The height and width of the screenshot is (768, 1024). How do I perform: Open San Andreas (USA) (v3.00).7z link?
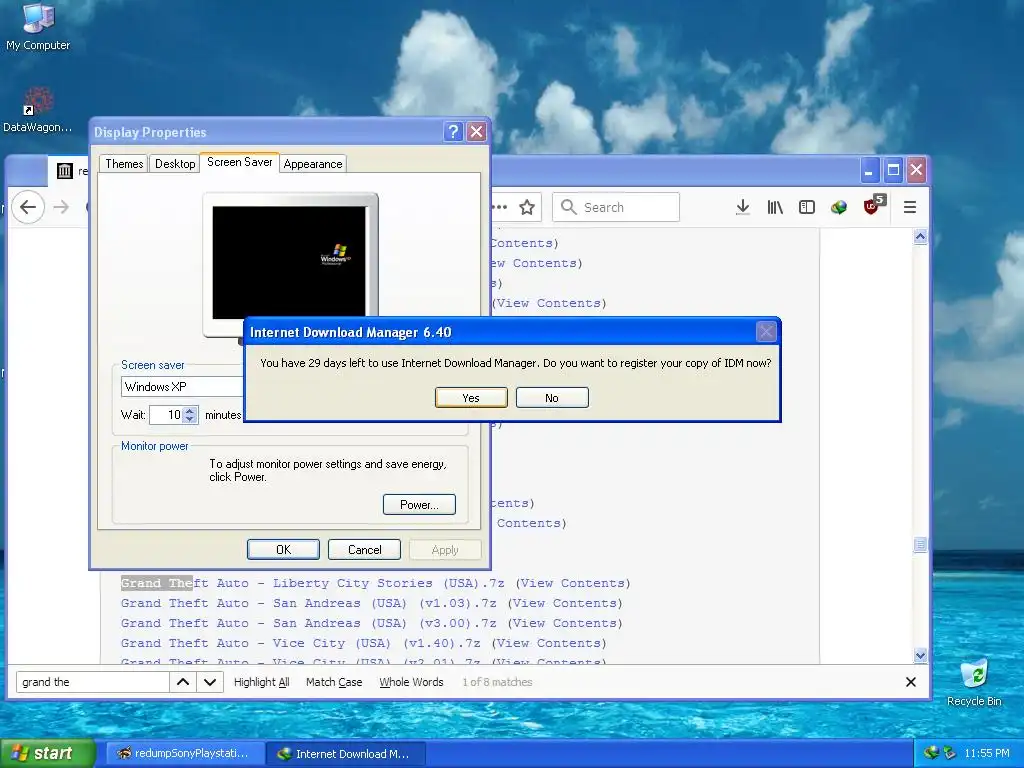point(309,623)
